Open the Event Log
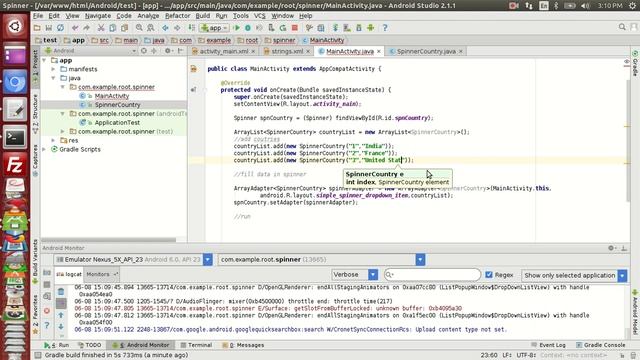640x360 pixels. coord(548,345)
